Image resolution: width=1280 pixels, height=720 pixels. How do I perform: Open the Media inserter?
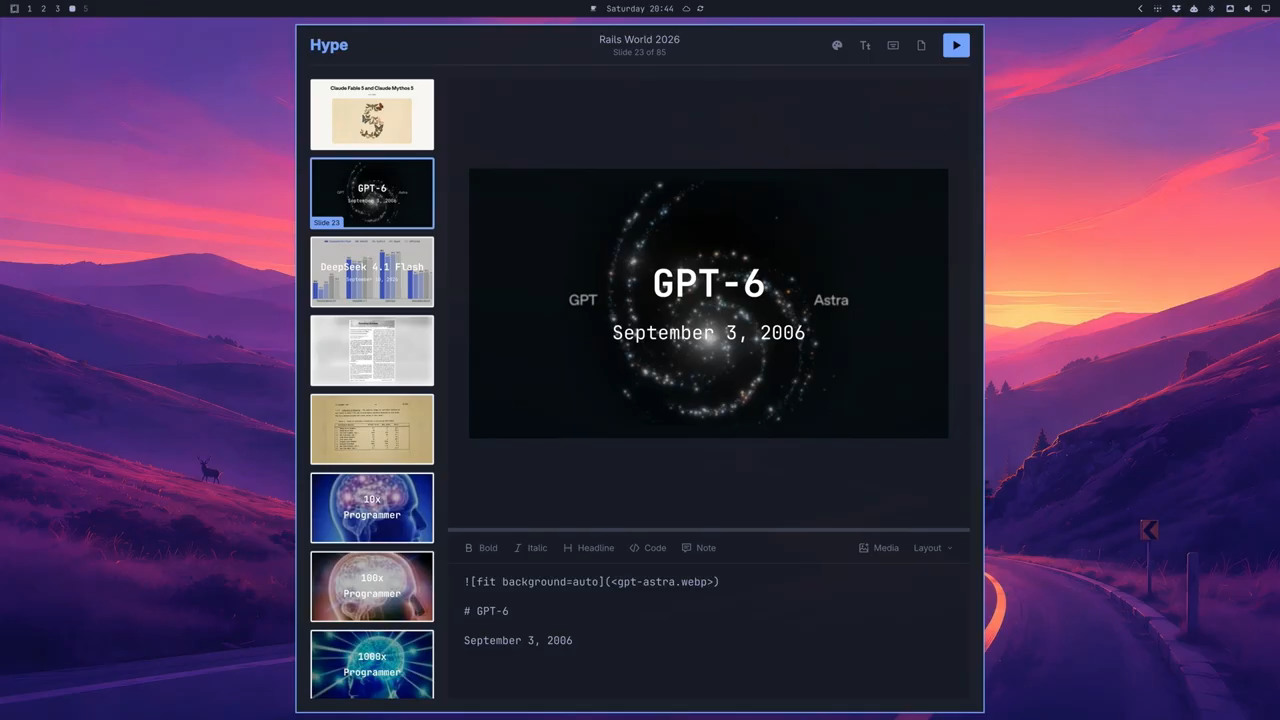tap(879, 548)
